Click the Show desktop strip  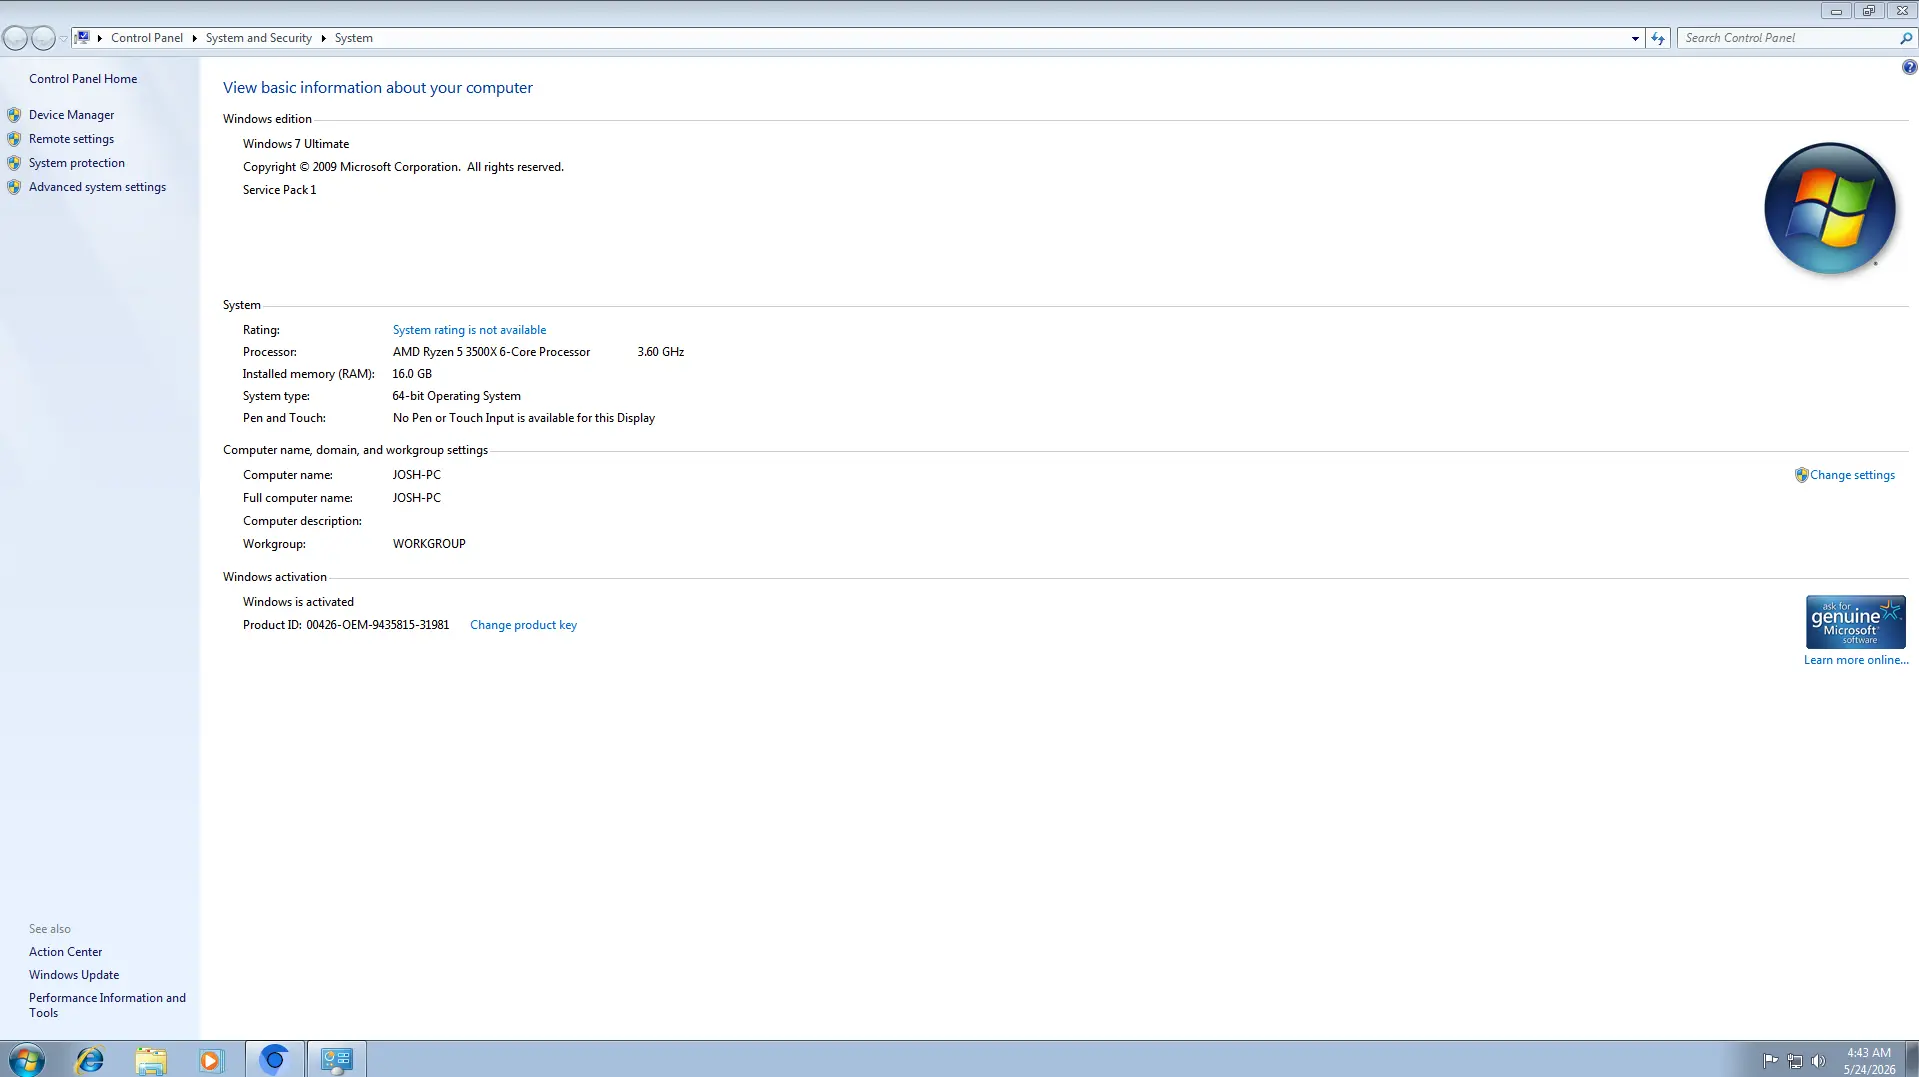[x=1912, y=1059]
